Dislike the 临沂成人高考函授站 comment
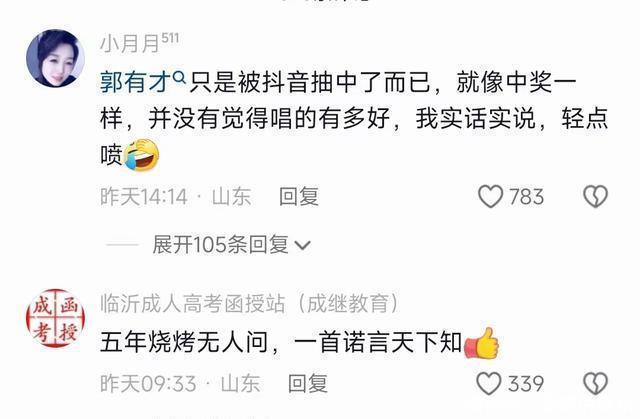Screen dimensions: 640x419 tap(596, 384)
